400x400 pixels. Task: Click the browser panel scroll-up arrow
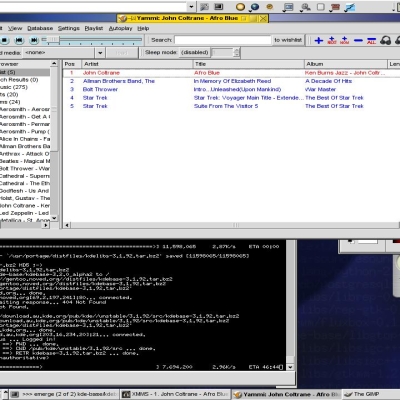54,63
